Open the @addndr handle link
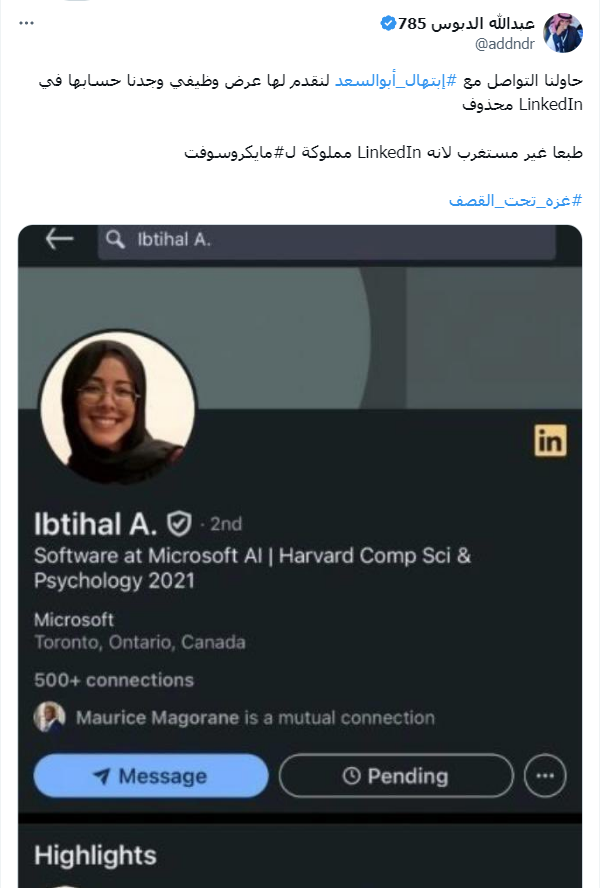This screenshot has width=606, height=888. click(x=505, y=44)
